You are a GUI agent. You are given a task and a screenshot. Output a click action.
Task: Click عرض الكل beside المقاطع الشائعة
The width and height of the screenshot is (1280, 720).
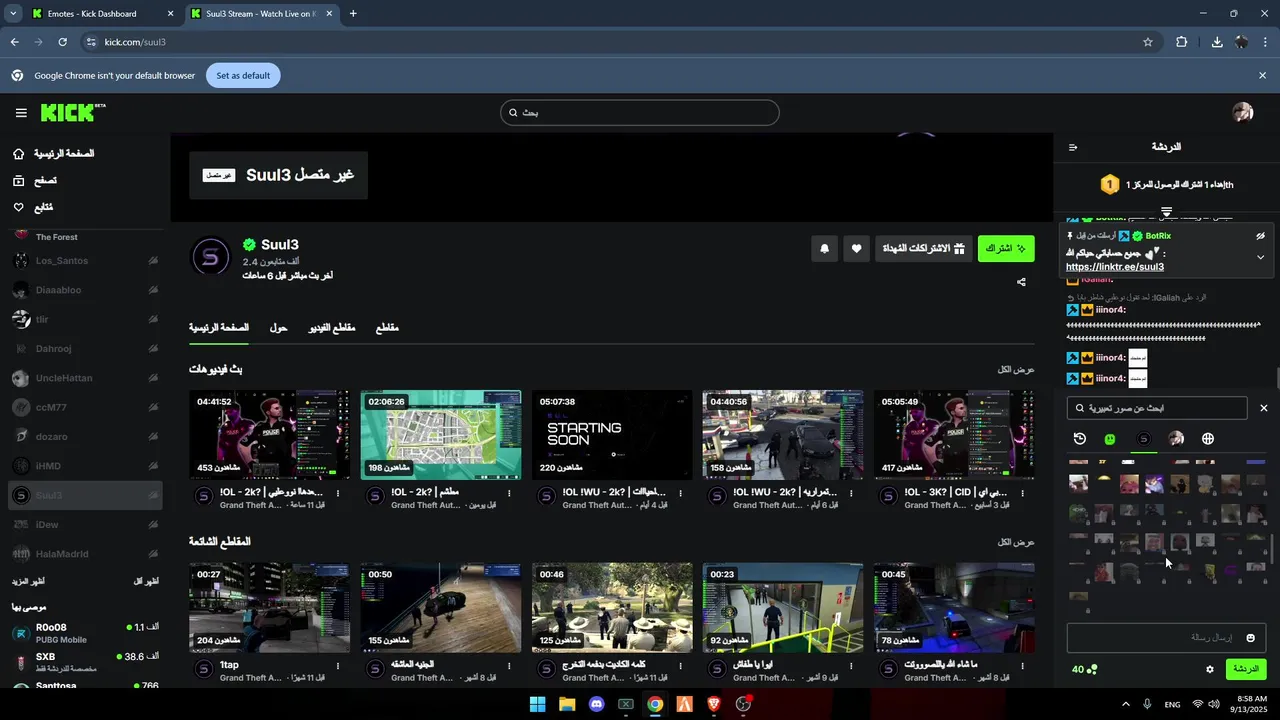pyautogui.click(x=1016, y=541)
